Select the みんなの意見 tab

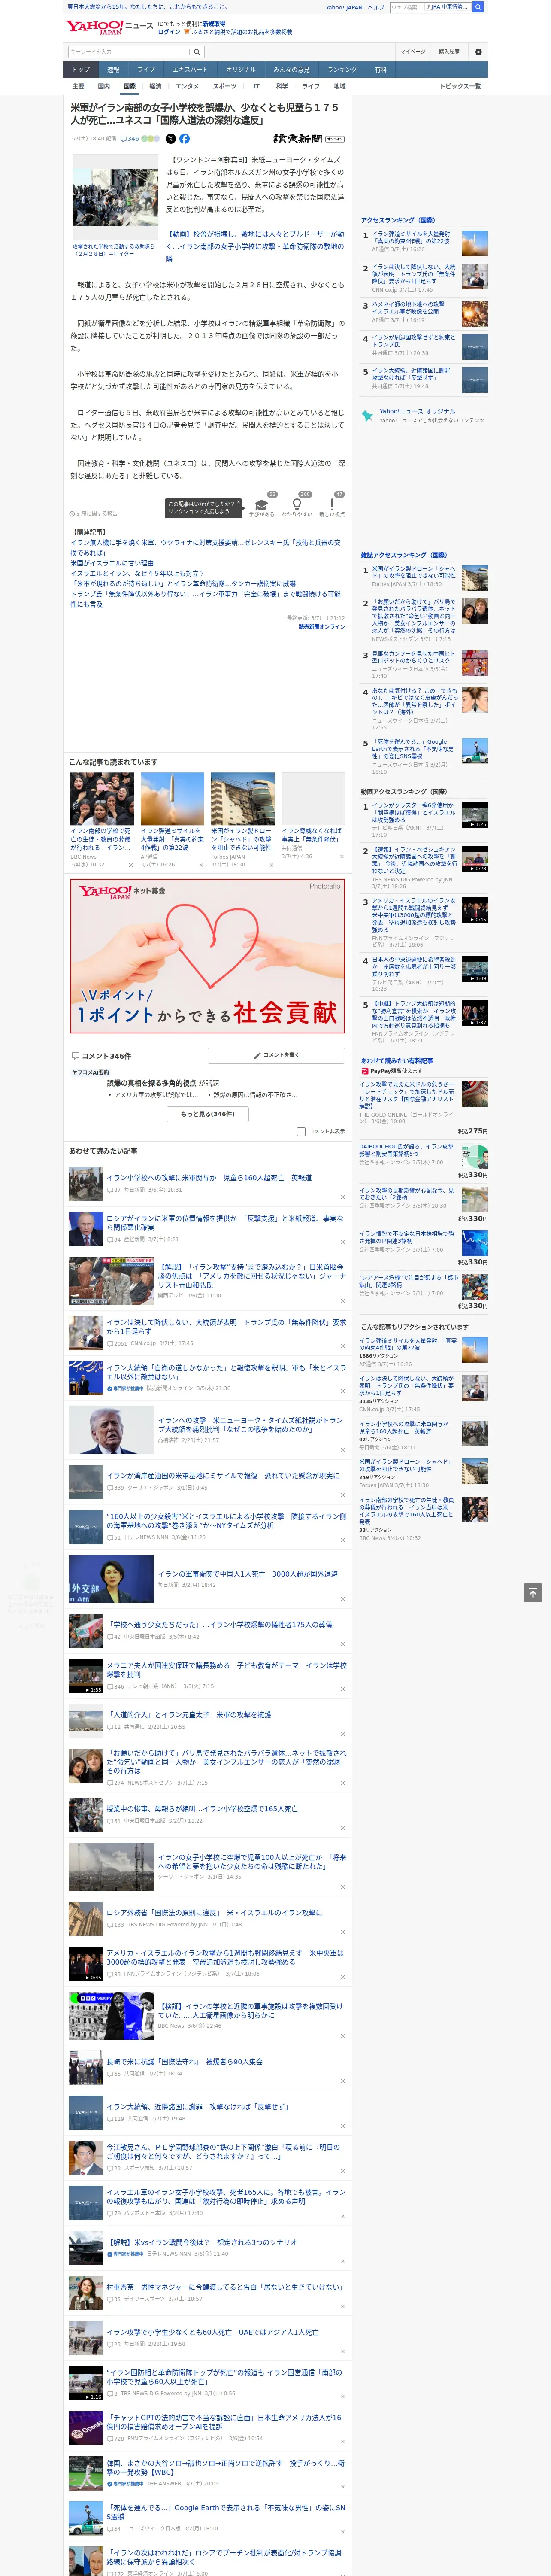(x=291, y=70)
